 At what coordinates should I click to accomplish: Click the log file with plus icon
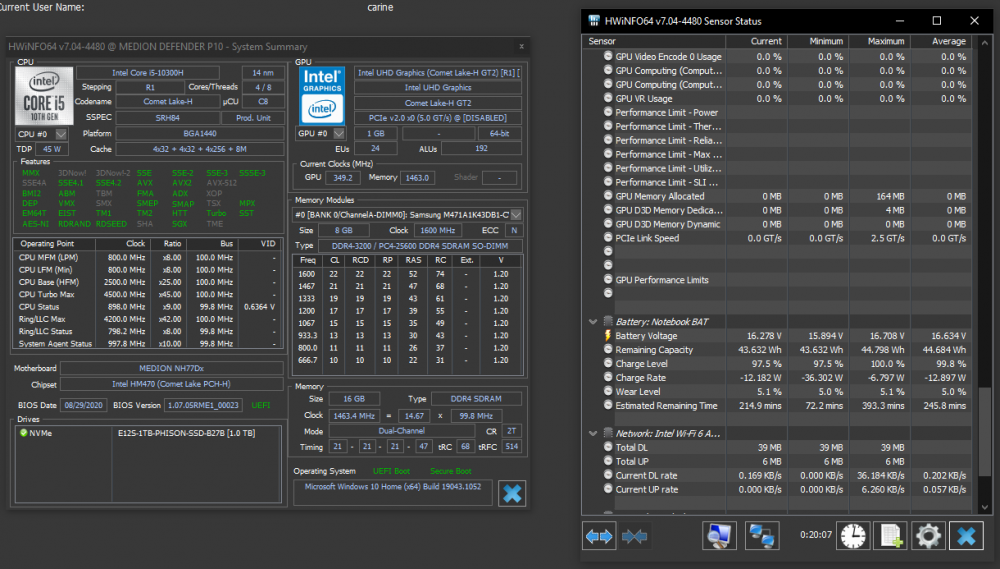[889, 536]
